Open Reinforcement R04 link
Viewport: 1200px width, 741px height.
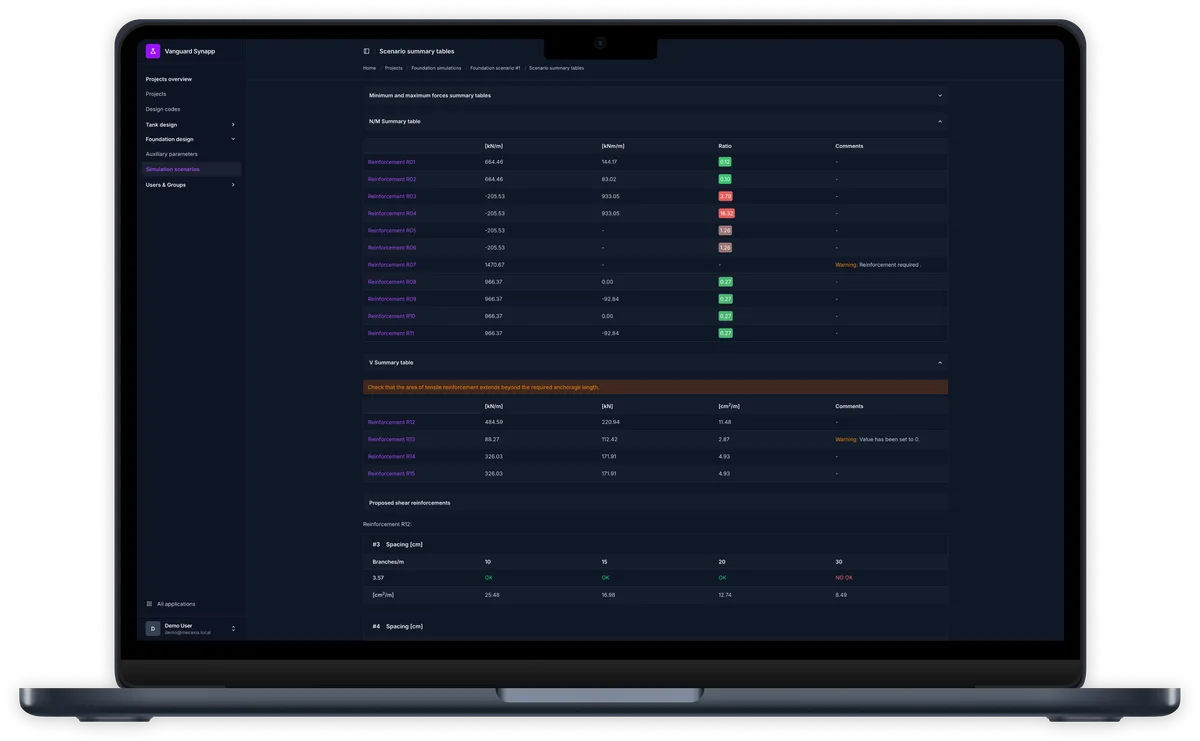pyautogui.click(x=392, y=213)
